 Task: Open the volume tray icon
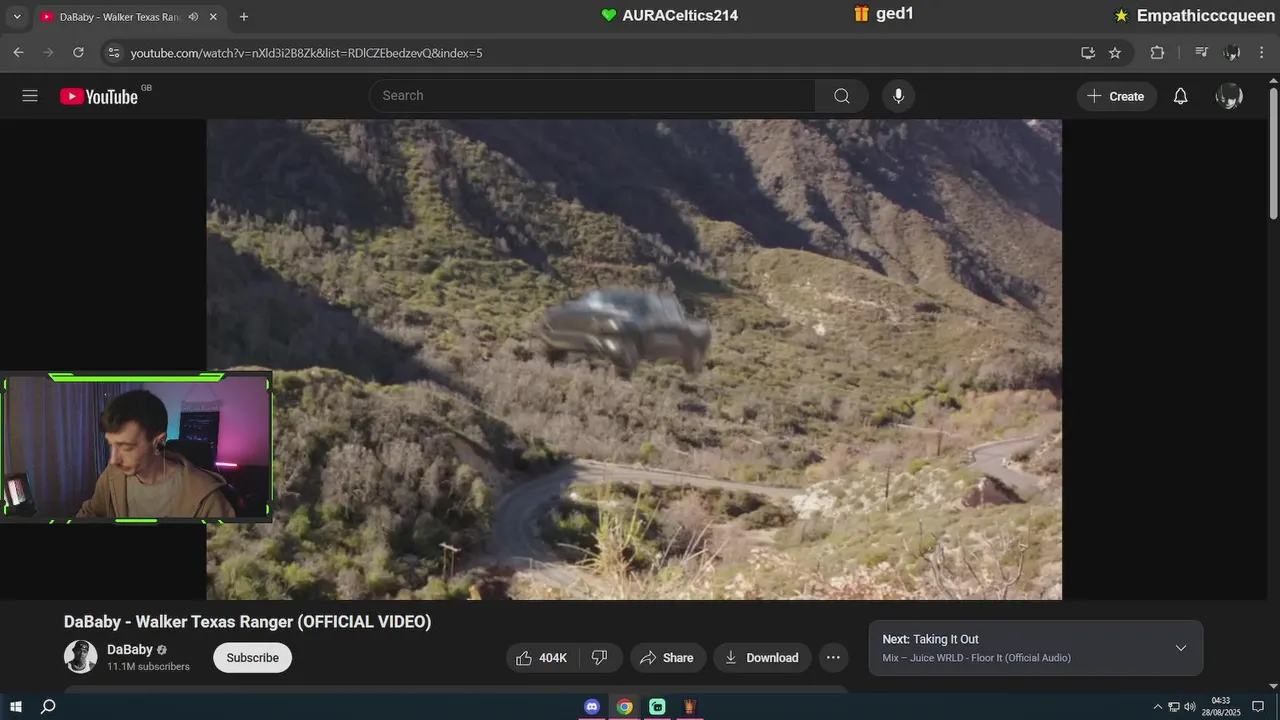(x=1190, y=707)
